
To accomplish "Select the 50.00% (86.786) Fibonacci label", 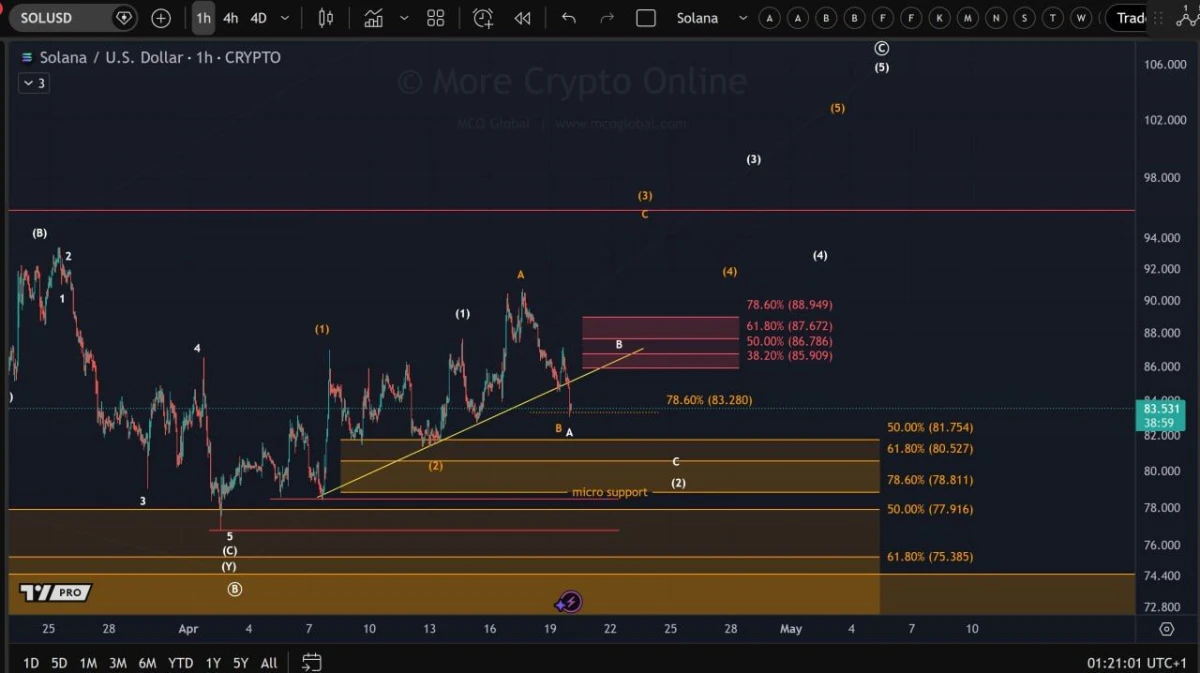I will 789,341.
